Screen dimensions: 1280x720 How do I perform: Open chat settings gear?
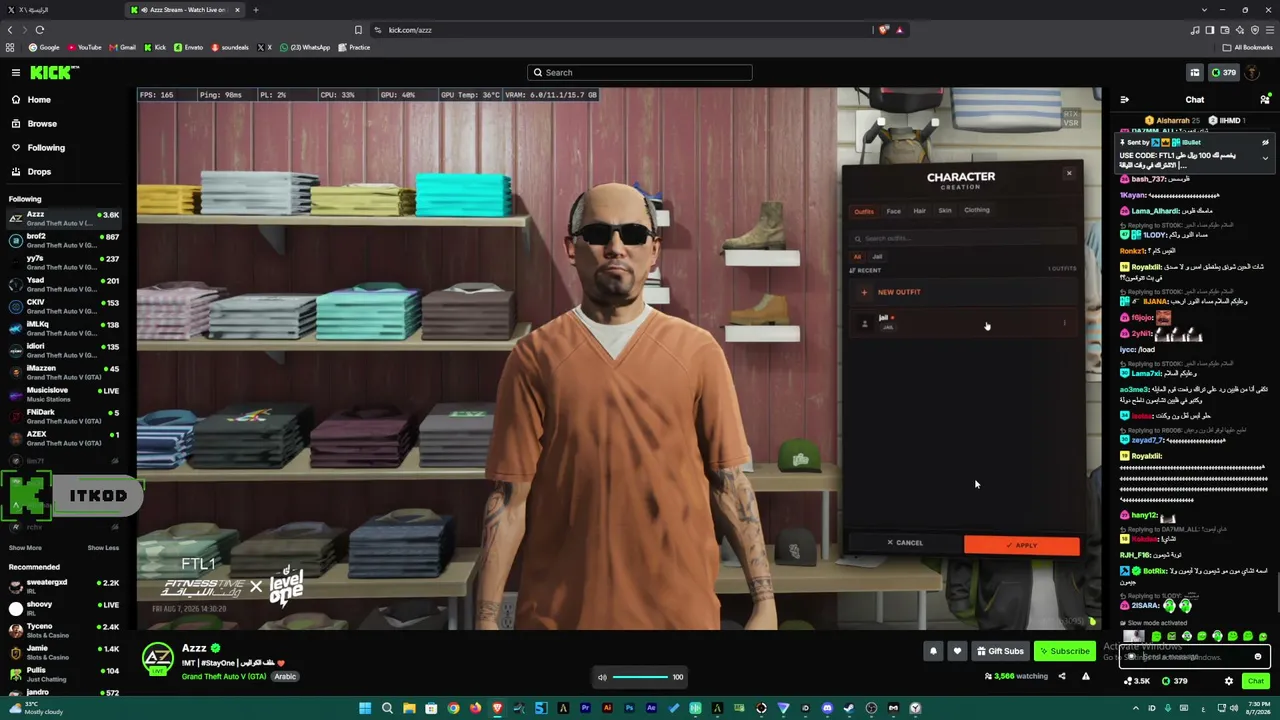pyautogui.click(x=1229, y=681)
